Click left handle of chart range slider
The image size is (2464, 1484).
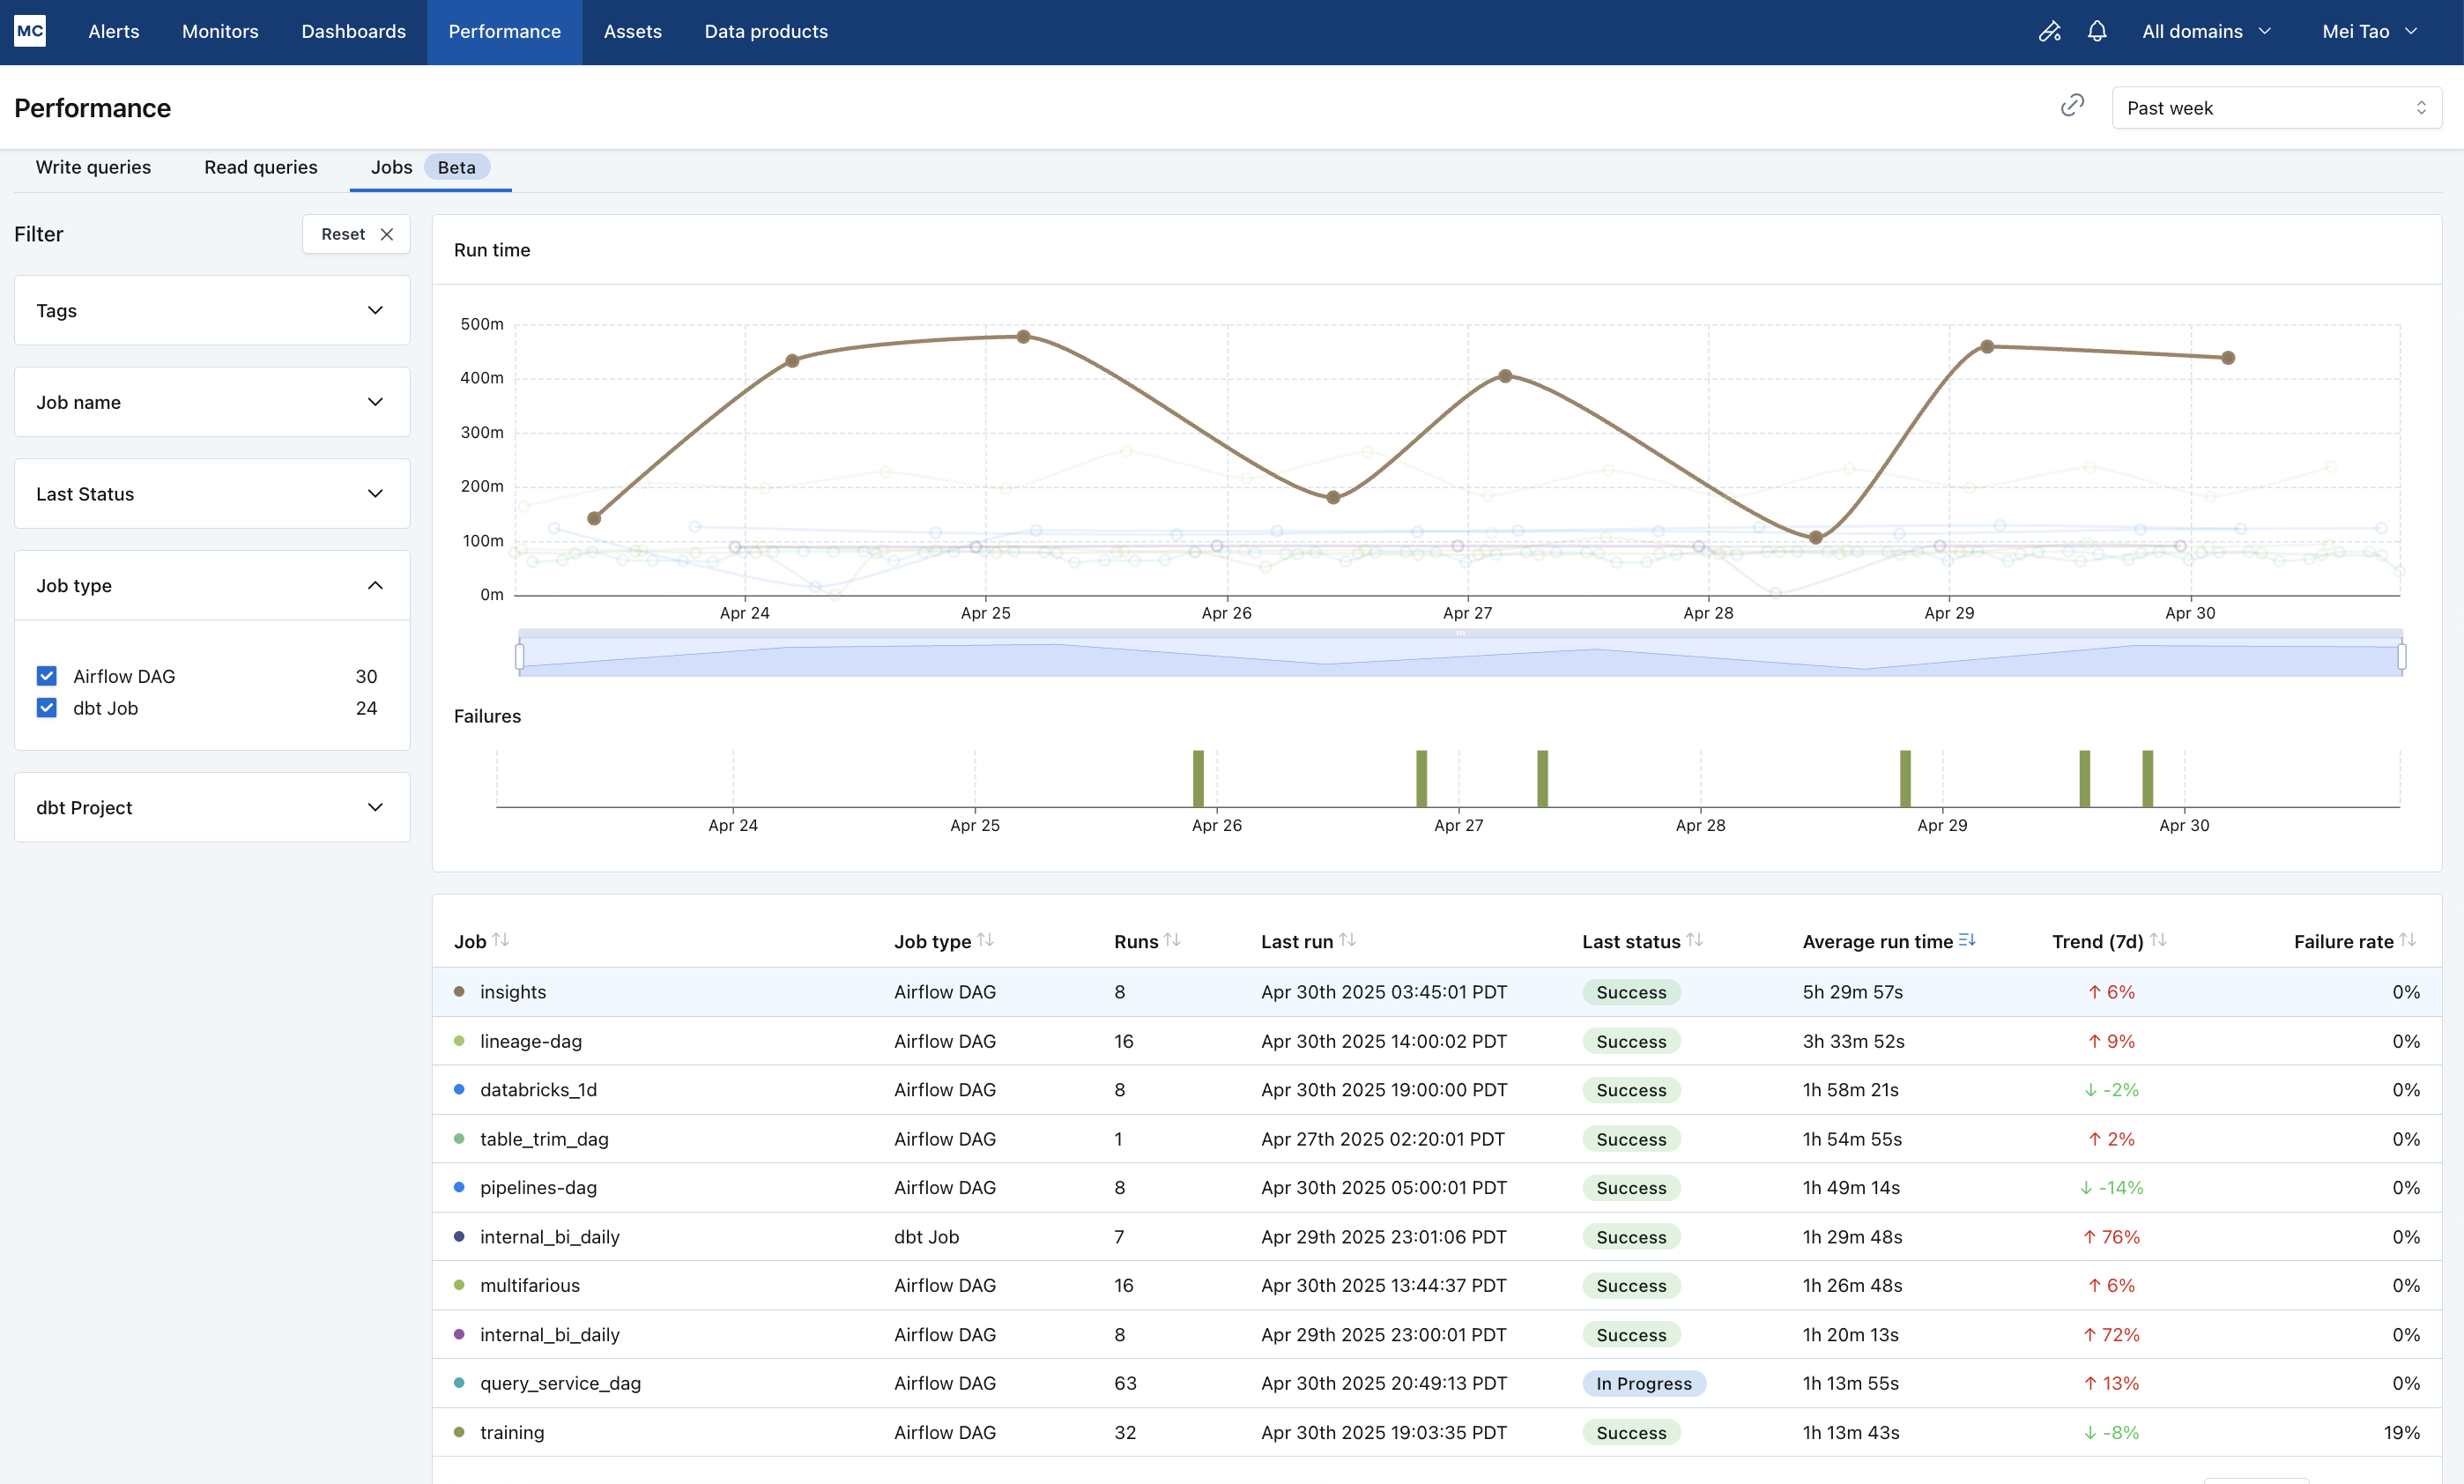pyautogui.click(x=520, y=656)
